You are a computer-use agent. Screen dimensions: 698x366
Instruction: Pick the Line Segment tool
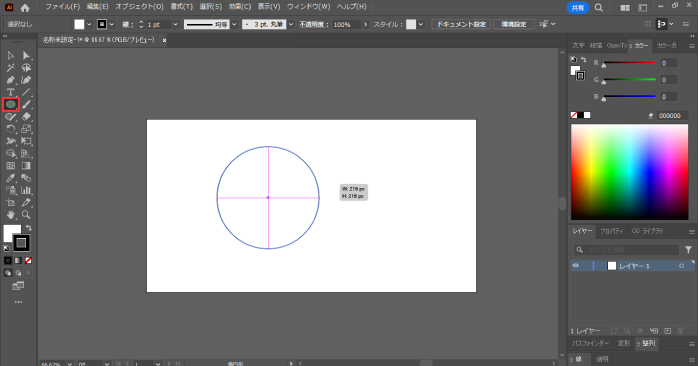(26, 92)
